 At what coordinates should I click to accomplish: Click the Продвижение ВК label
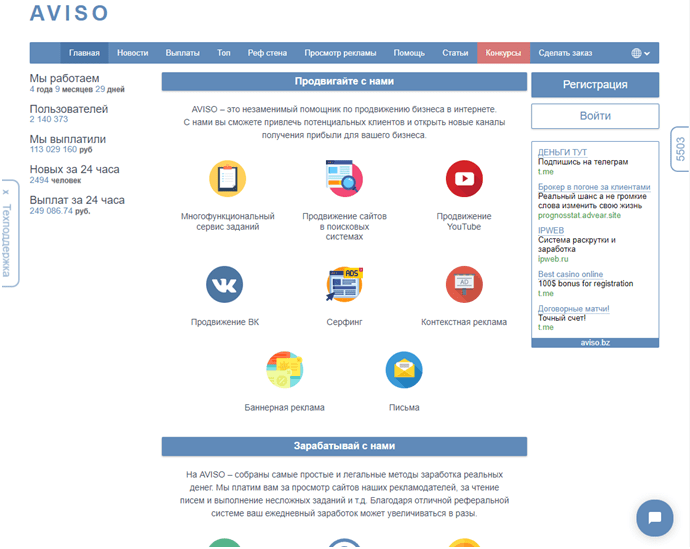(224, 322)
